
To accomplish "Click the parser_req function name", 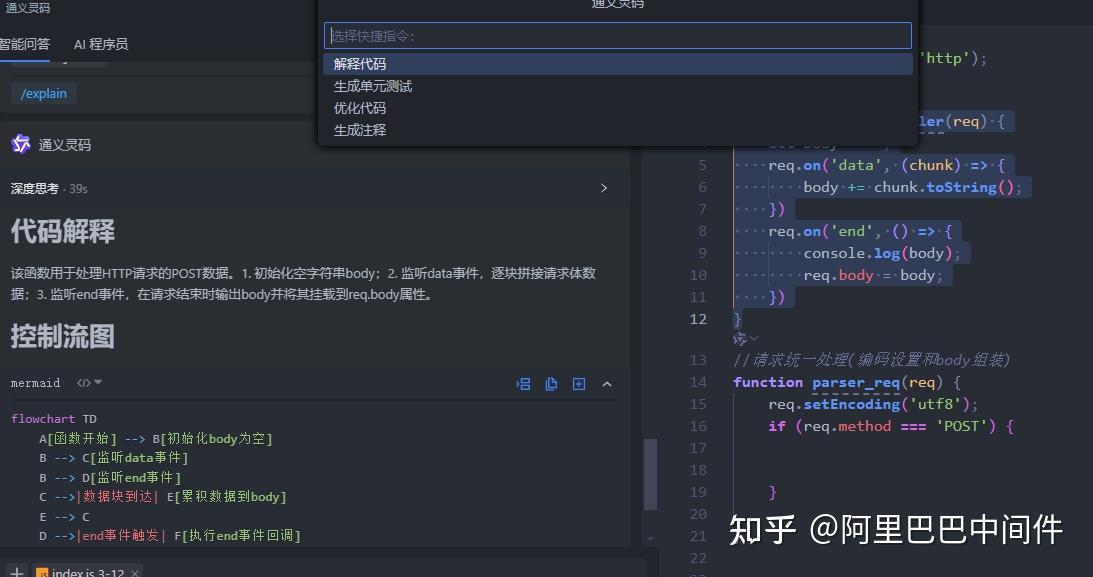I will coord(855,383).
